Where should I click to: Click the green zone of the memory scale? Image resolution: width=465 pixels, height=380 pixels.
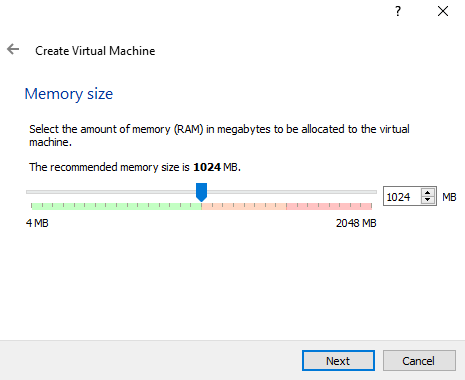116,206
